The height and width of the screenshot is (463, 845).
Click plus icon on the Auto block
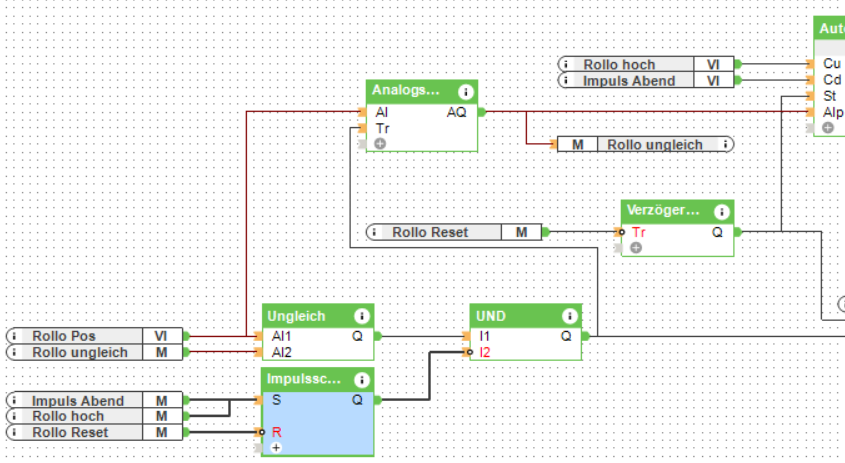[828, 128]
